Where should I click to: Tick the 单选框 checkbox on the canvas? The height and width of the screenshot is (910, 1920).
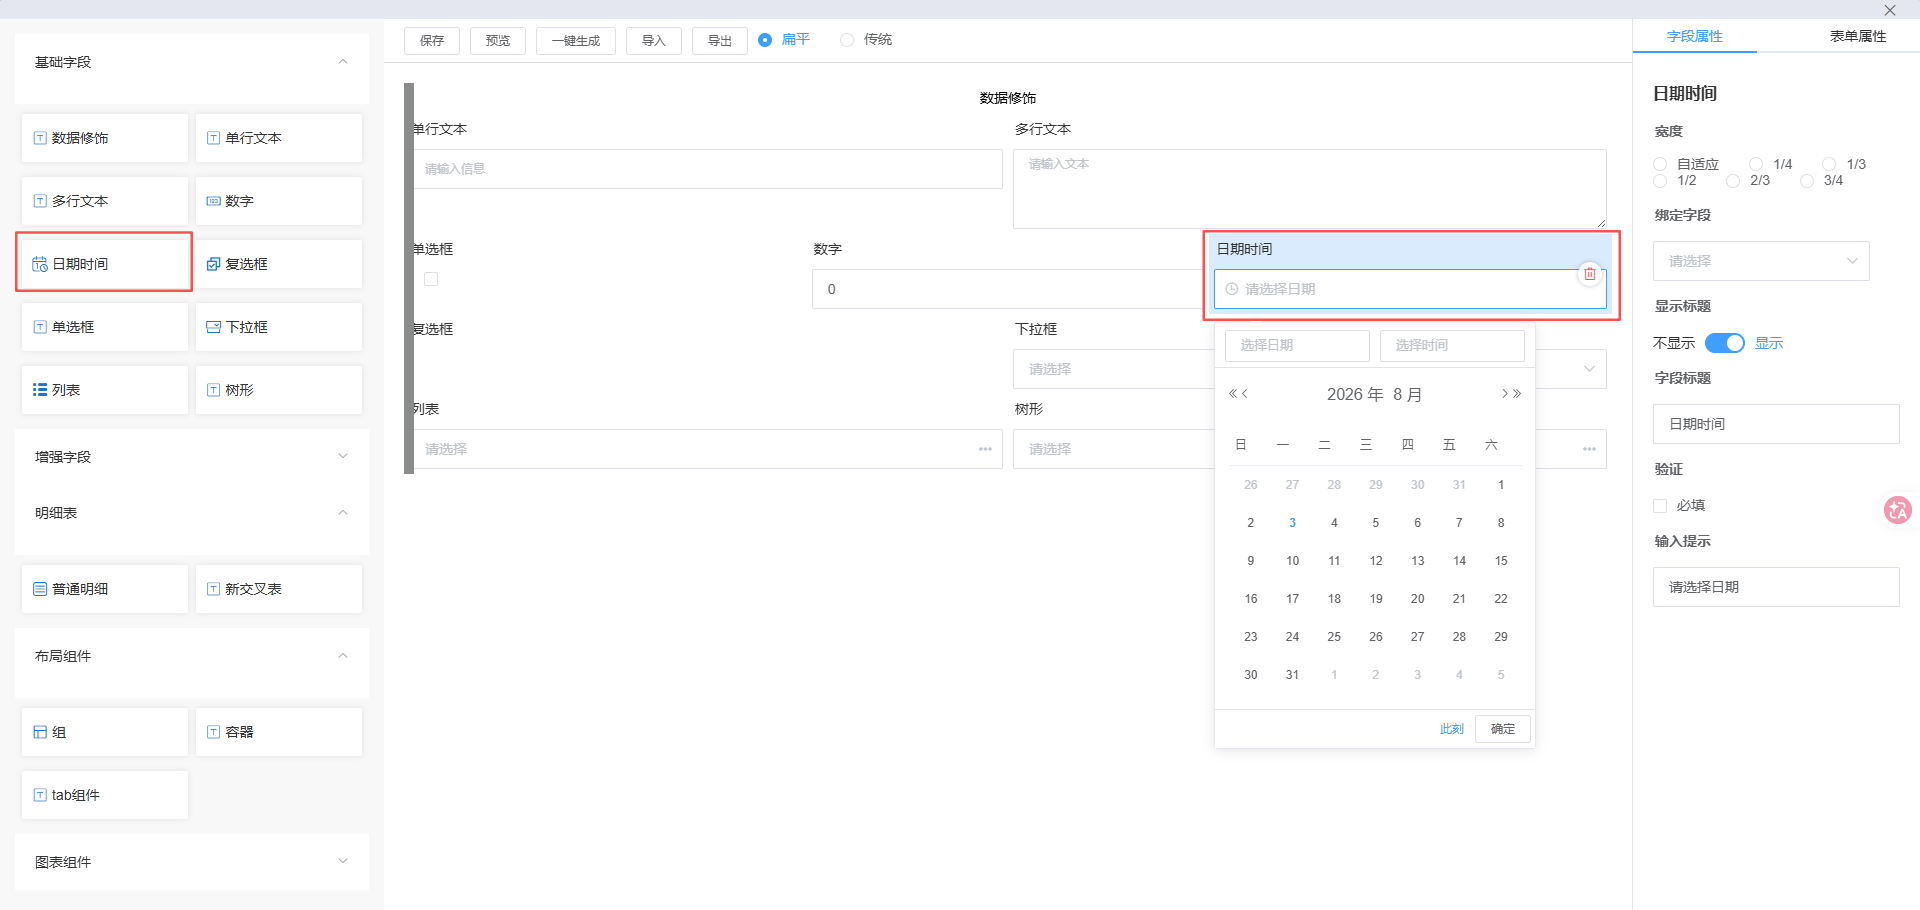pyautogui.click(x=431, y=279)
